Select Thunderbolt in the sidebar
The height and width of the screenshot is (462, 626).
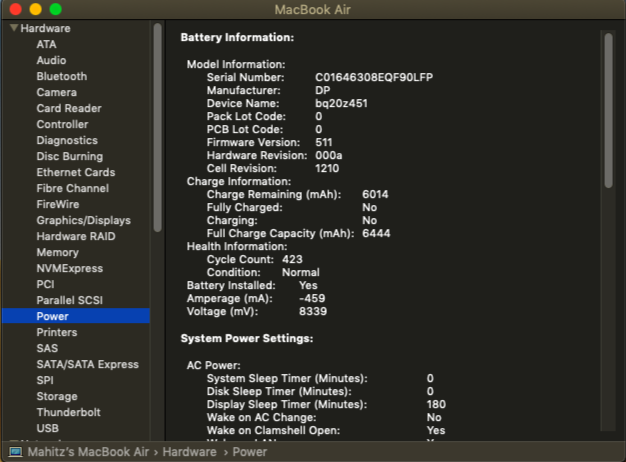[68, 412]
